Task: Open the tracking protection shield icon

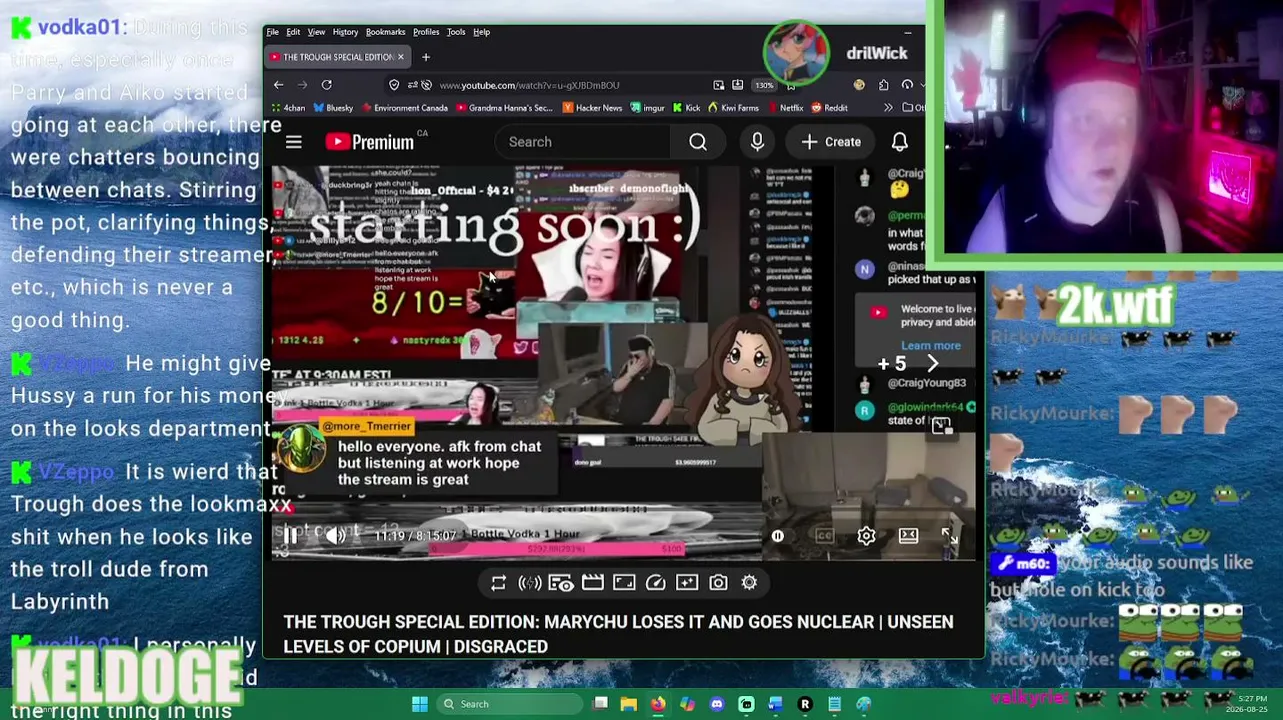Action: pos(394,85)
